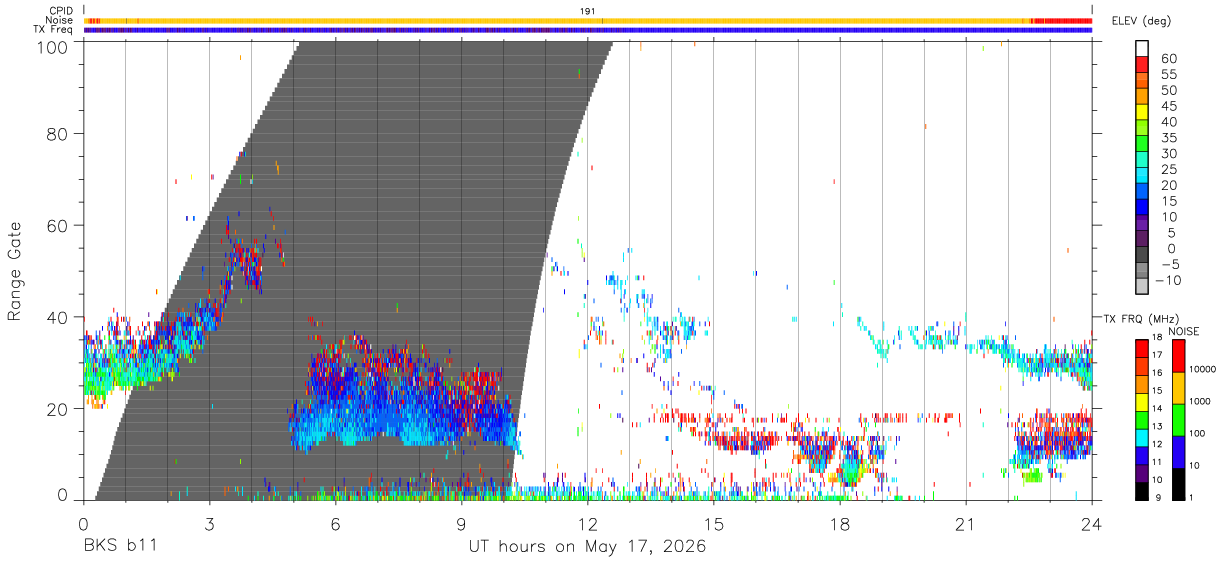The width and height of the screenshot is (1228, 567).
Task: Click the UT hours on May 17, 2026 title
Action: pyautogui.click(x=588, y=546)
